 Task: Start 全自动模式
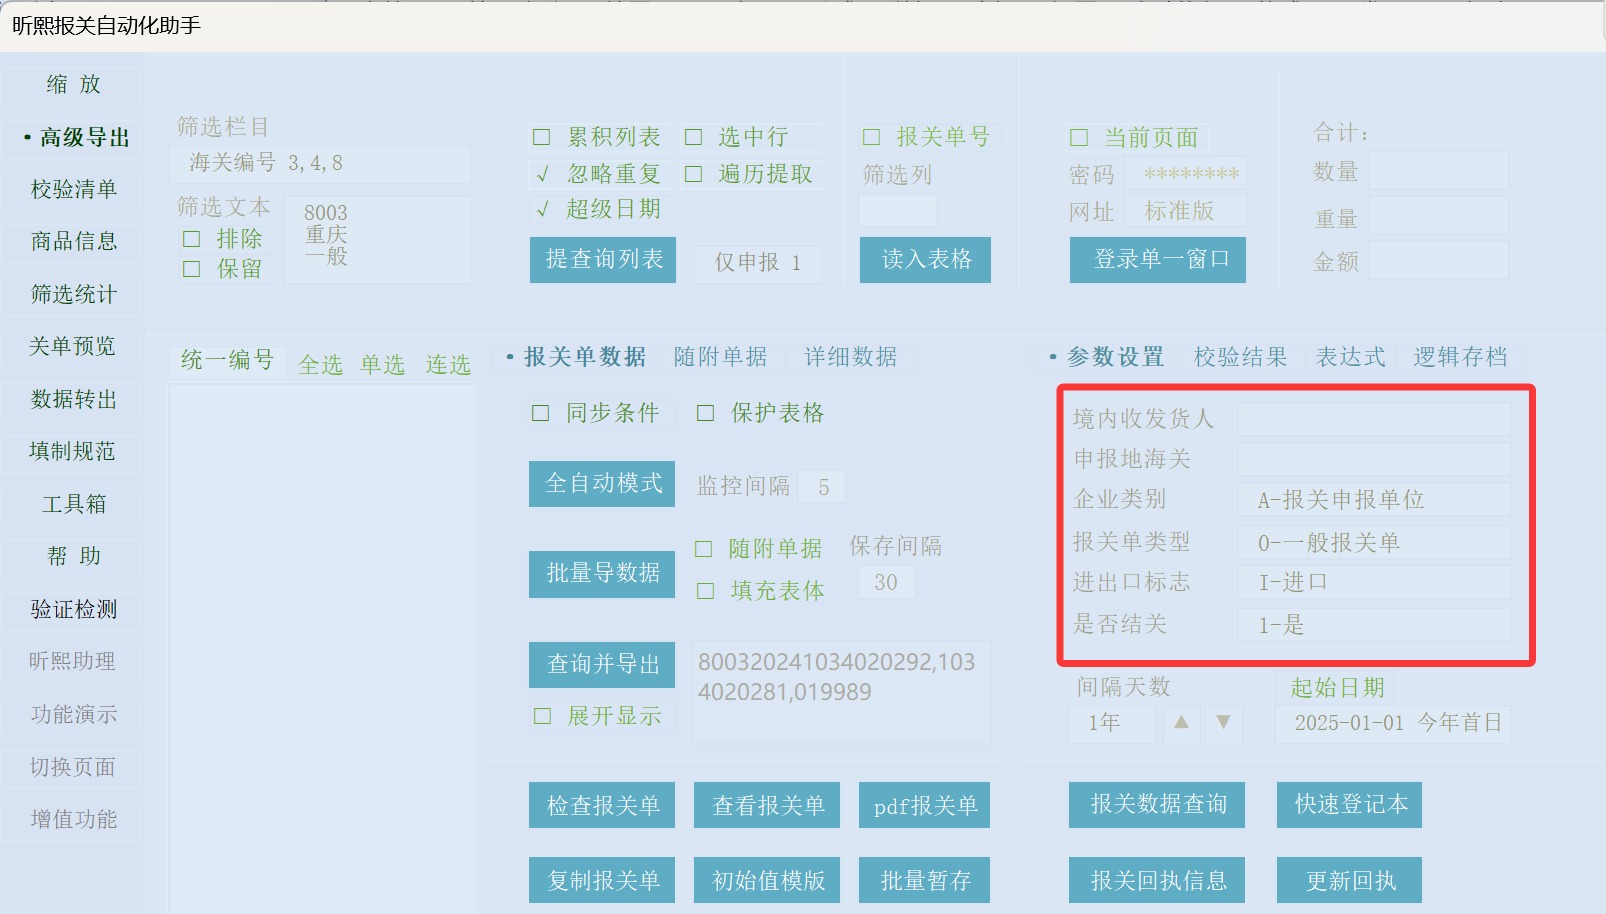pos(602,484)
